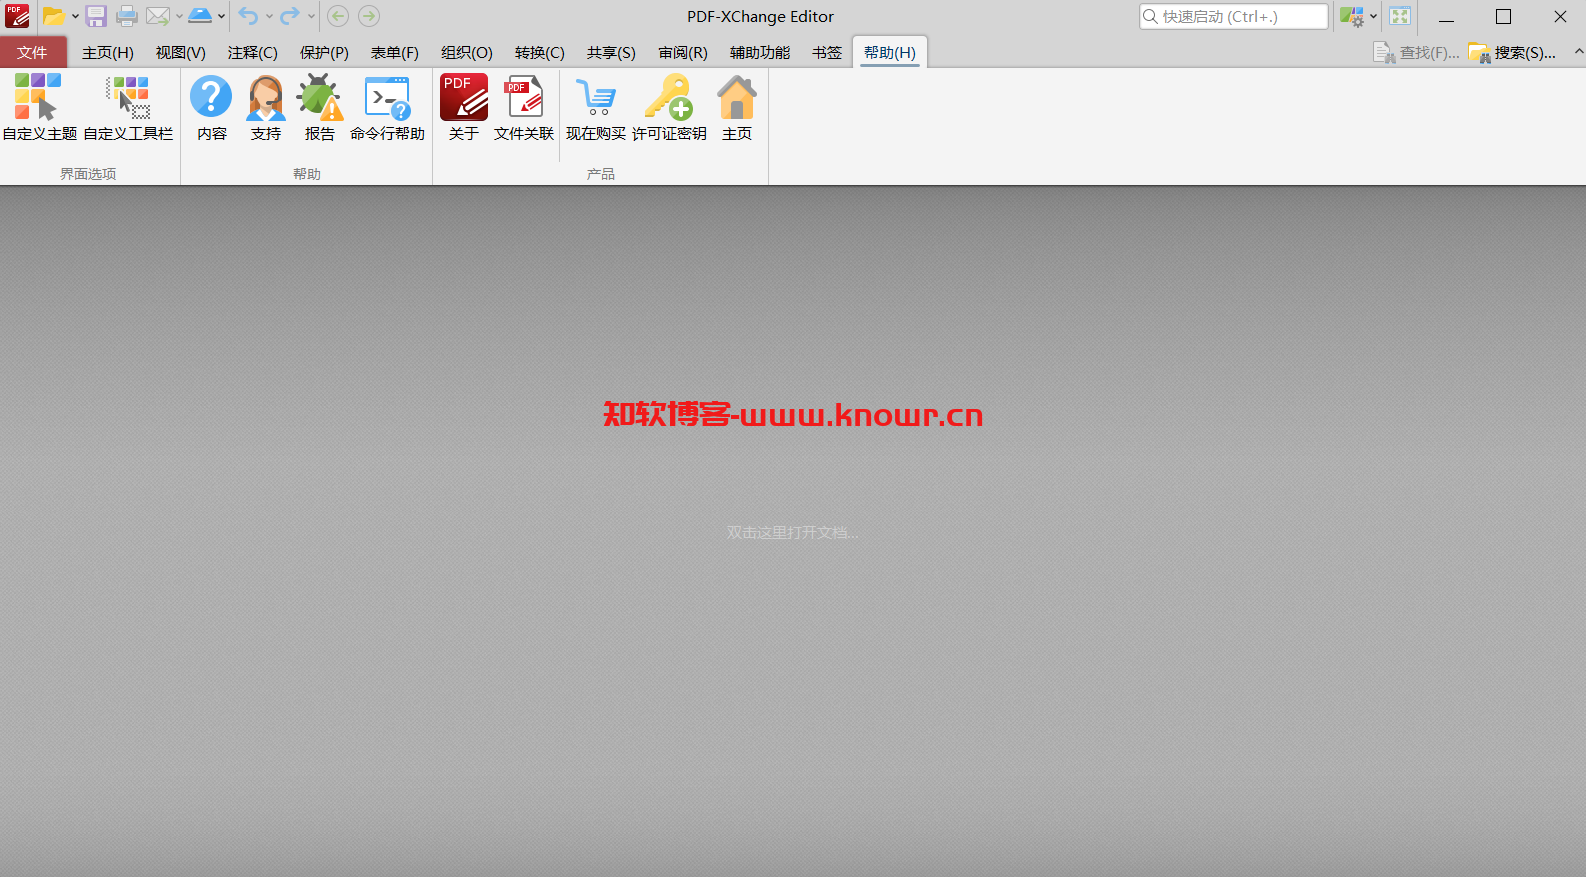Image resolution: width=1586 pixels, height=877 pixels.
Task: Click the PDF-XChange app logo icon
Action: [x=17, y=16]
